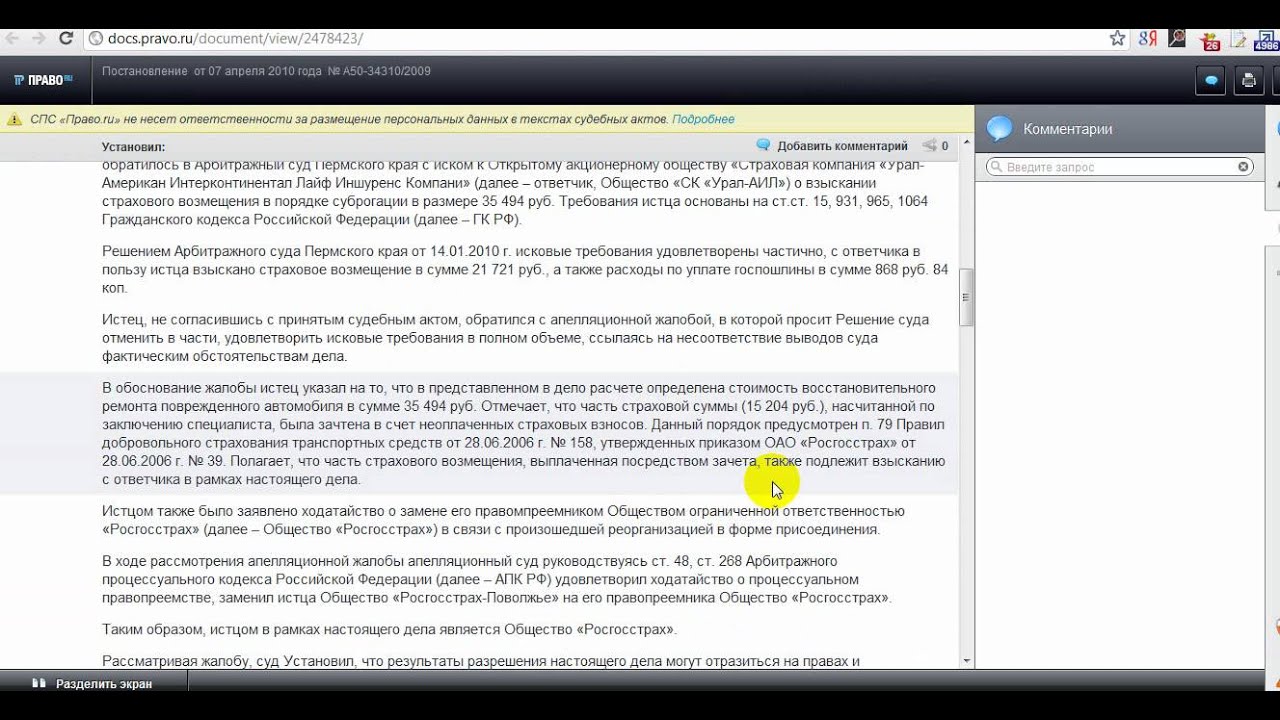Reload the page
This screenshot has height=720, width=1280.
pyautogui.click(x=66, y=39)
